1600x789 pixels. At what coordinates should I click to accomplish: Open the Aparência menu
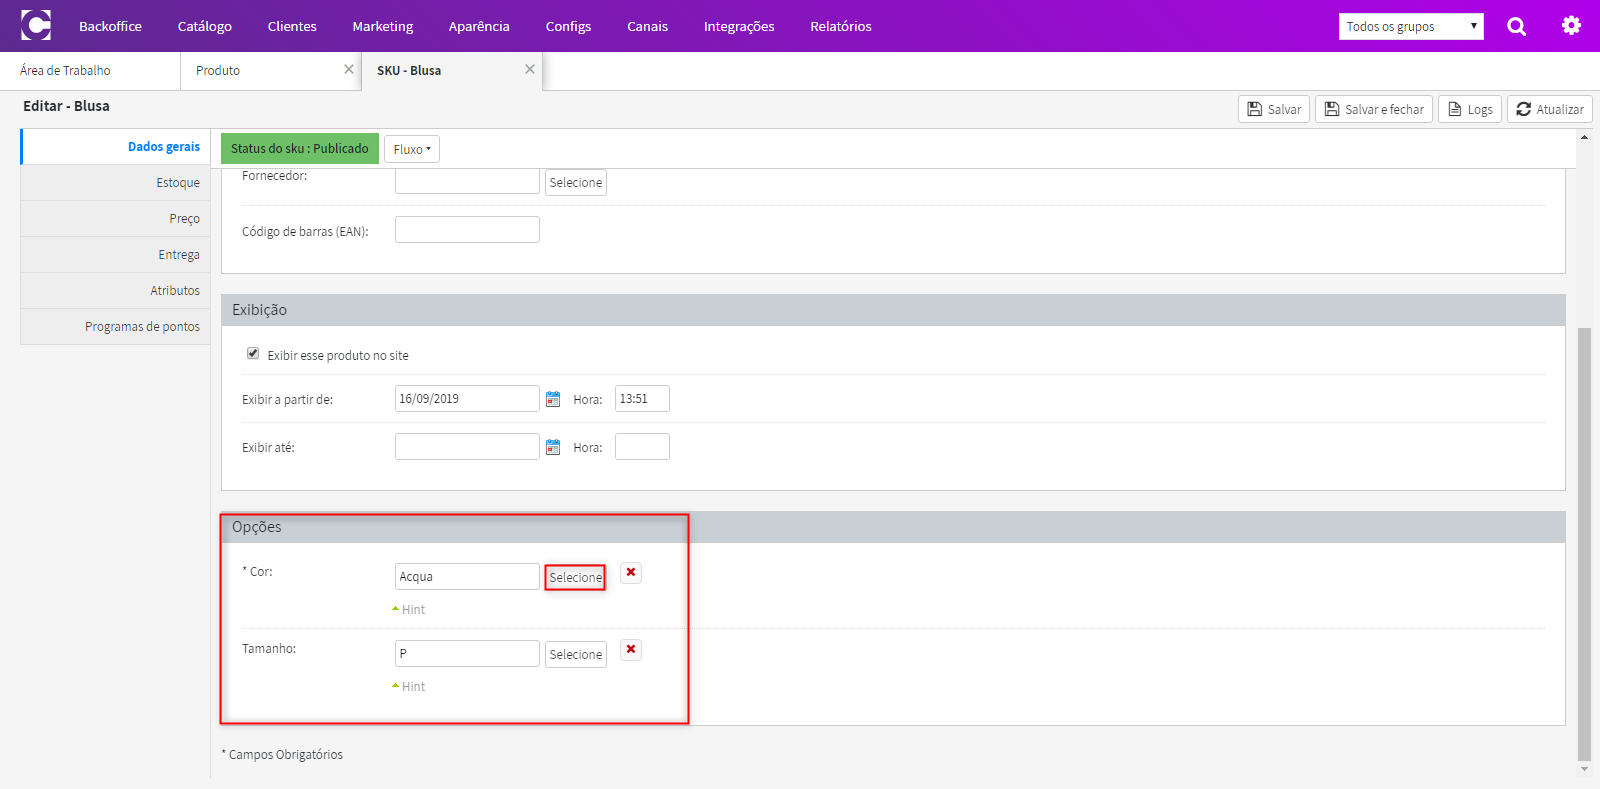(x=479, y=26)
